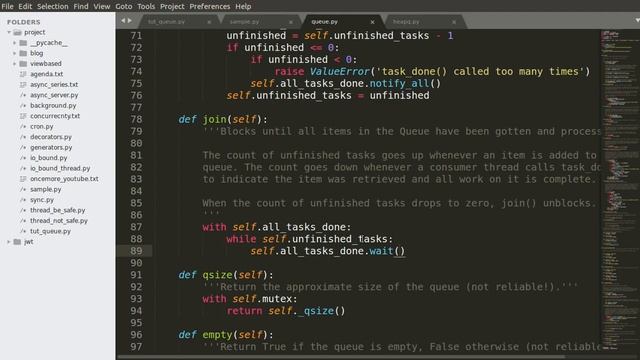Open thread_be_safe.py from the sidebar
This screenshot has height=360, width=640.
click(x=58, y=211)
